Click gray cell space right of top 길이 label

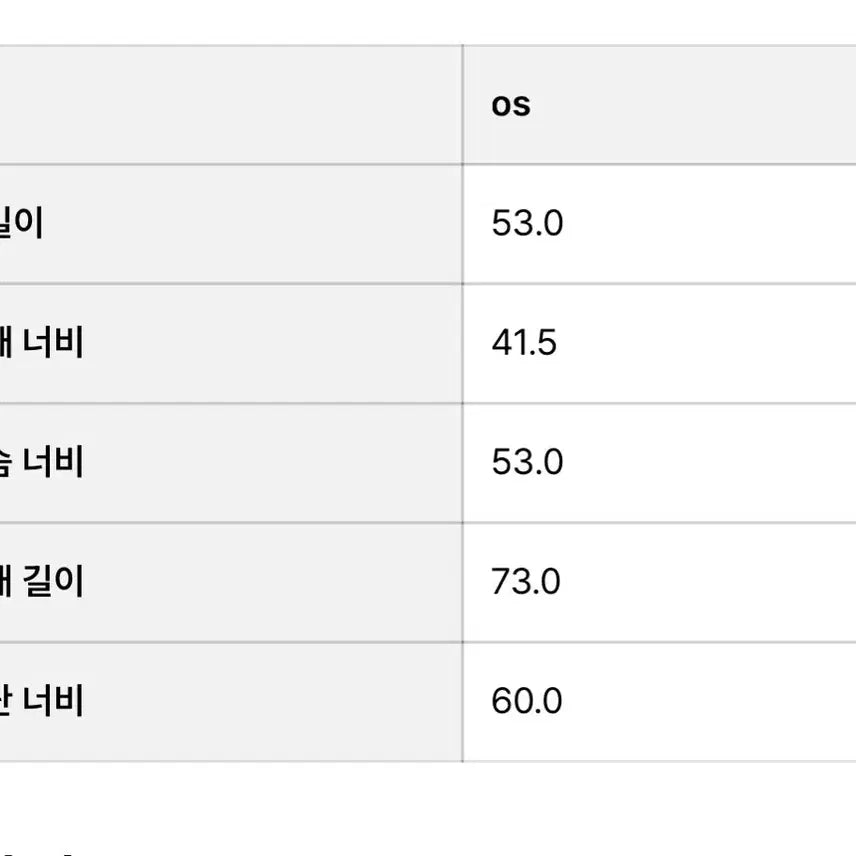(250, 223)
